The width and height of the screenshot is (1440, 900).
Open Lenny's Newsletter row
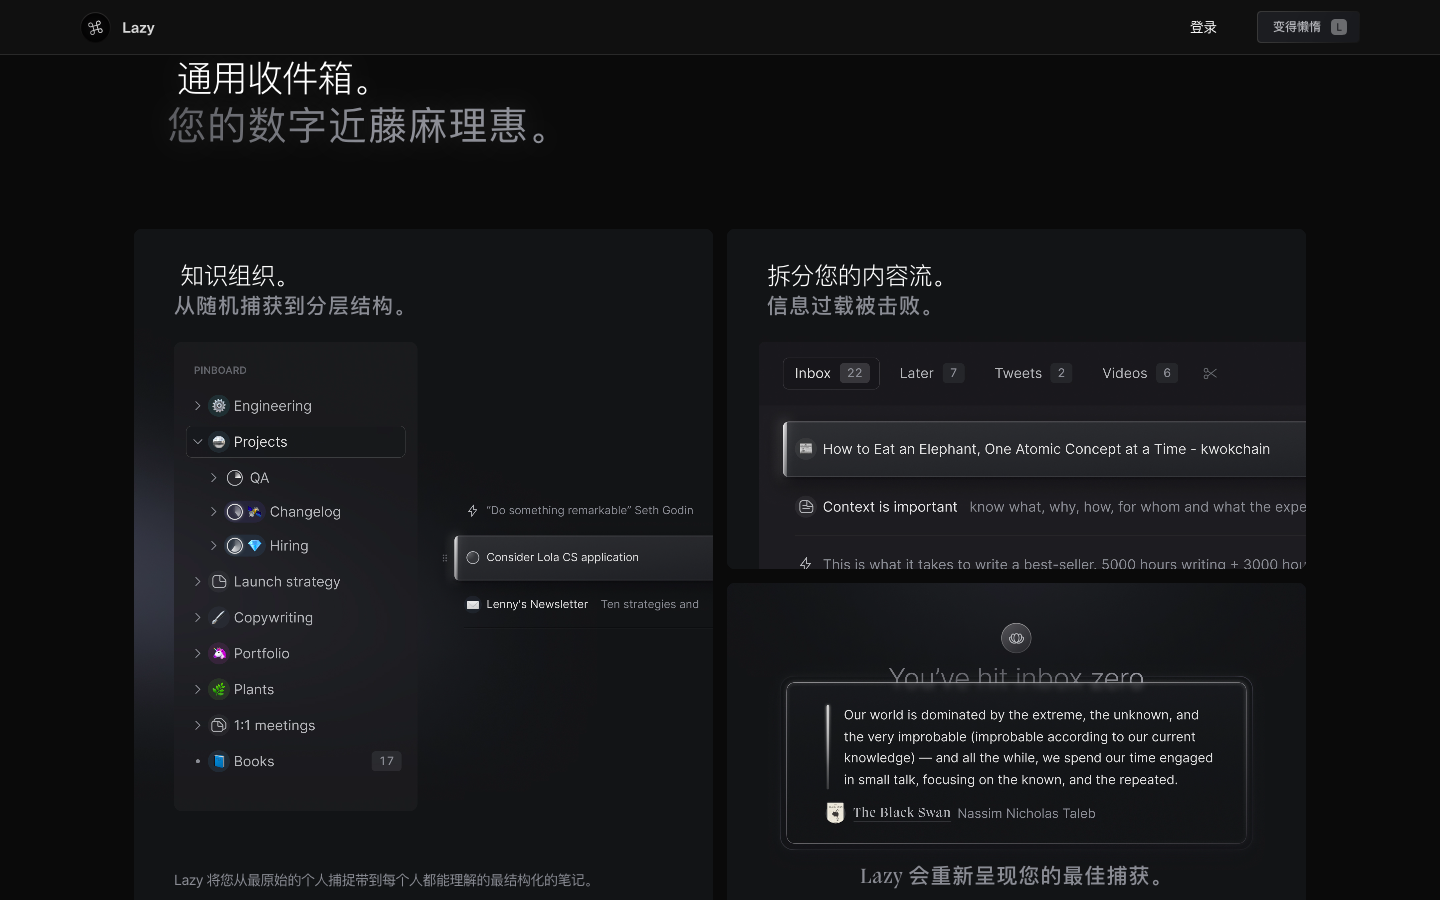pos(583,605)
